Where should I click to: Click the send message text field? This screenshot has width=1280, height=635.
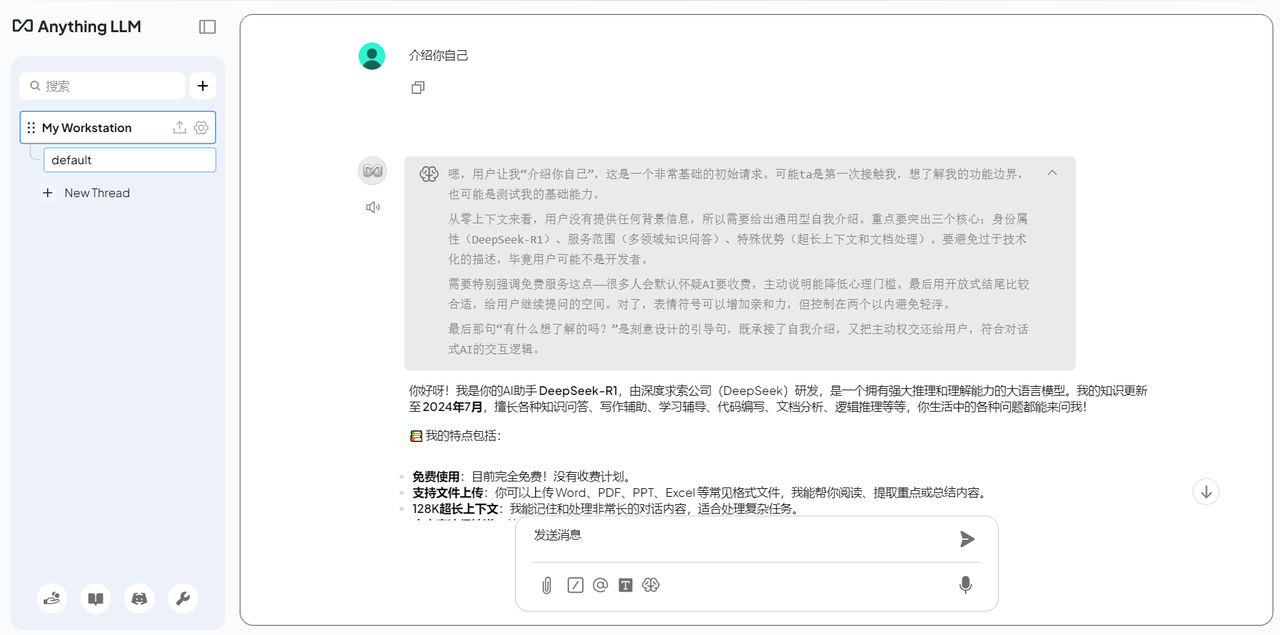[738, 537]
